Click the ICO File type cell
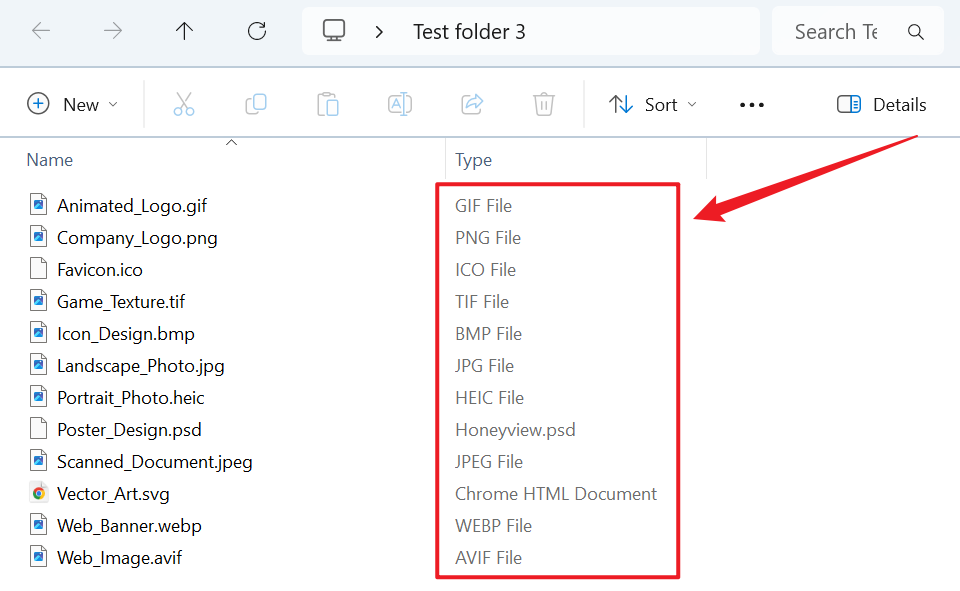 (x=486, y=269)
